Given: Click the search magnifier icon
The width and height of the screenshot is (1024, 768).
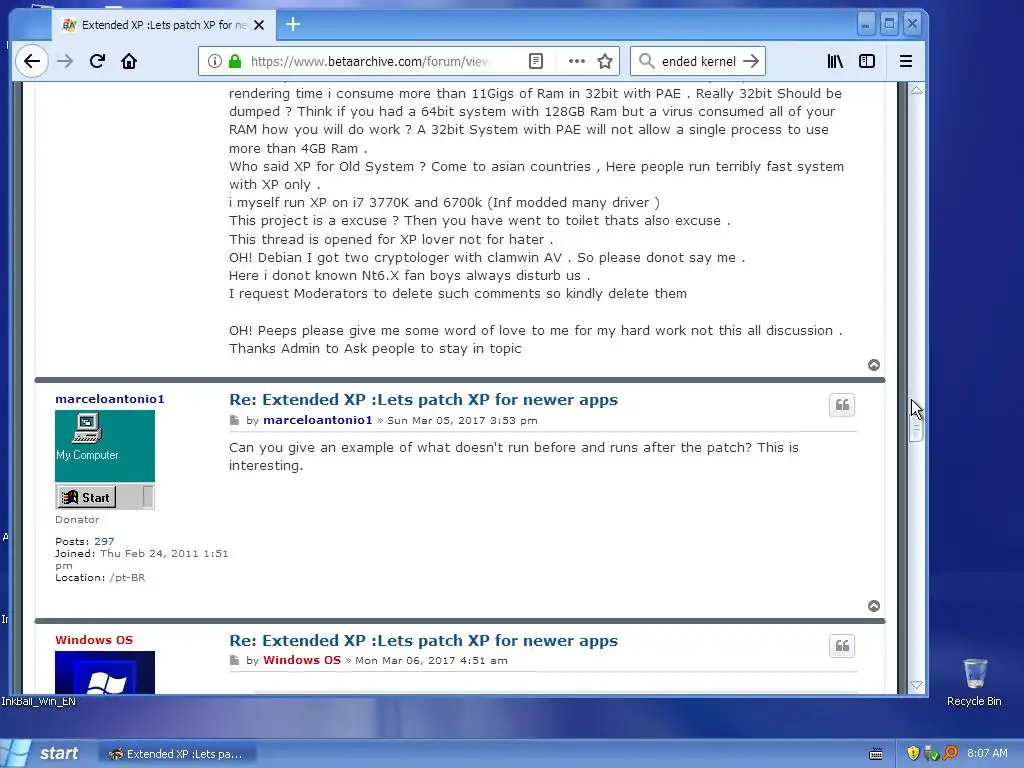Looking at the screenshot, I should tap(647, 61).
